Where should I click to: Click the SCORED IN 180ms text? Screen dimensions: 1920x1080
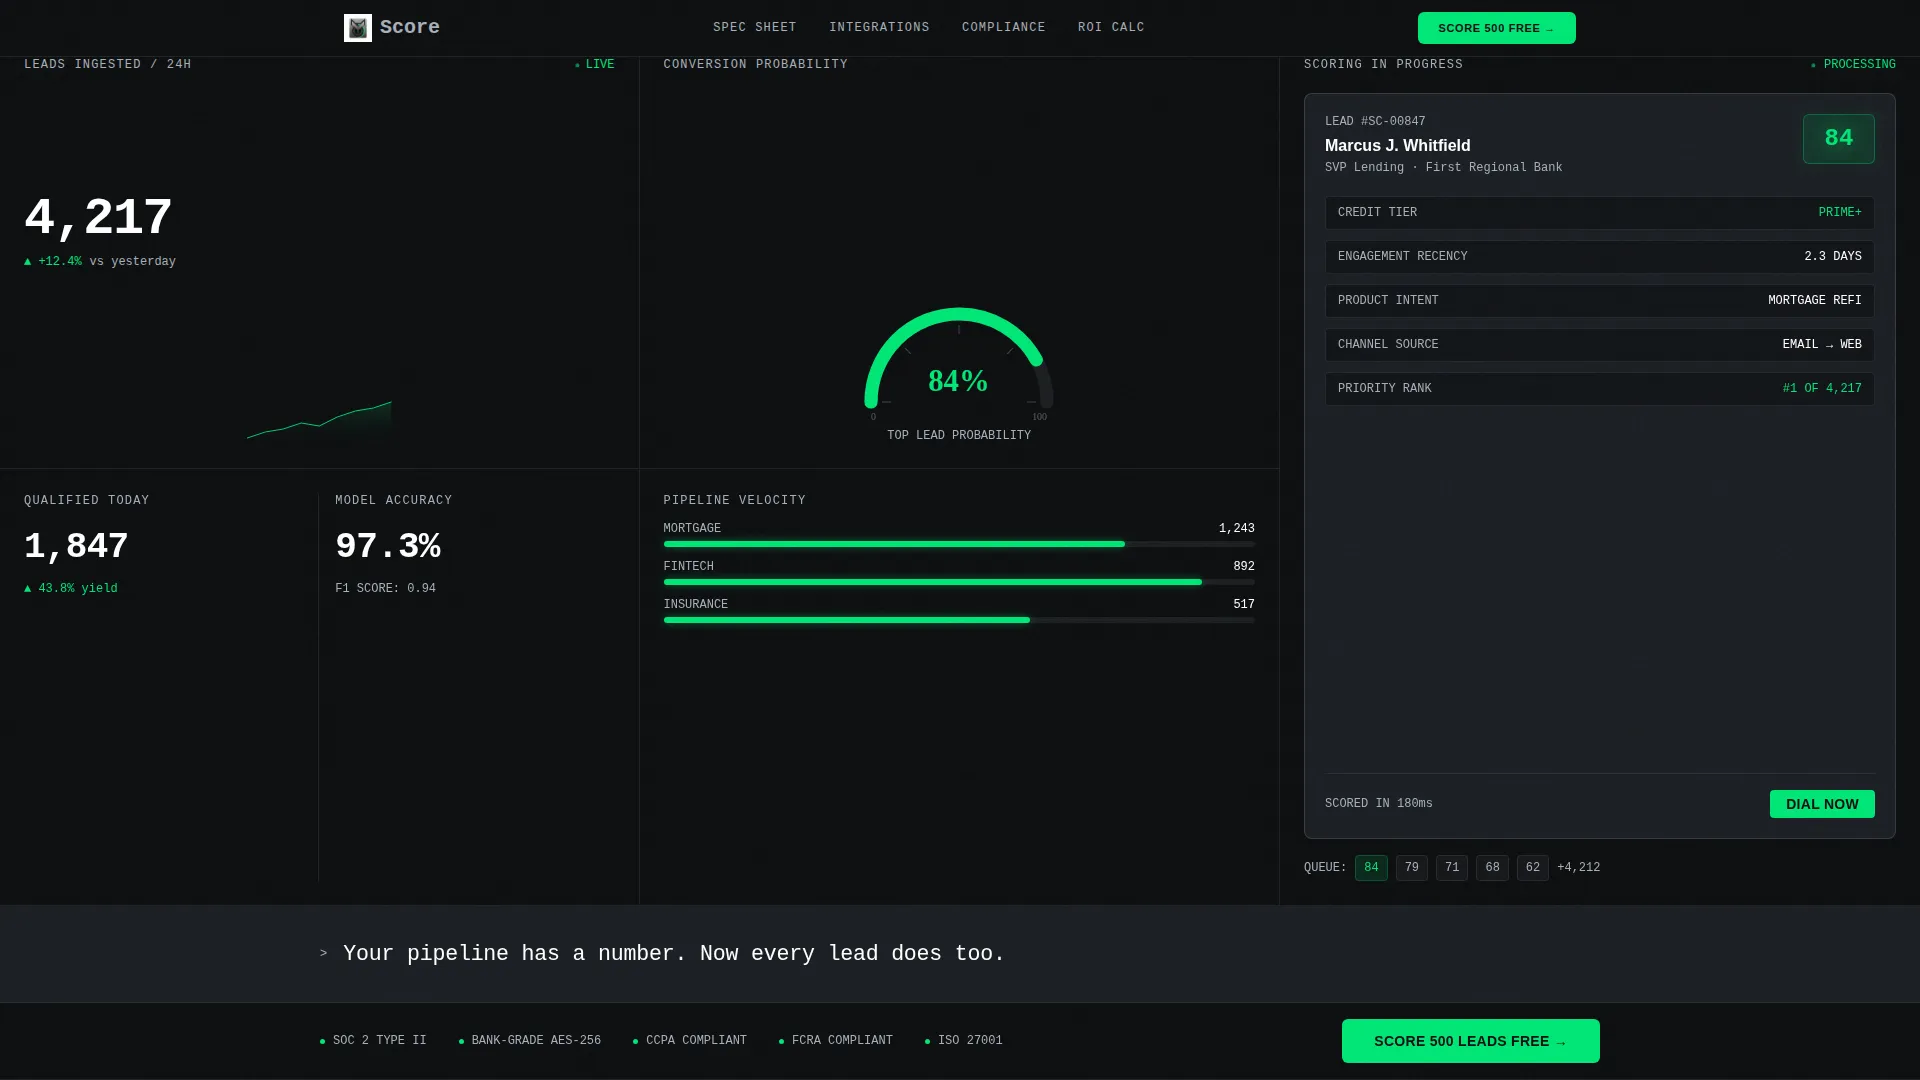pyautogui.click(x=1379, y=804)
